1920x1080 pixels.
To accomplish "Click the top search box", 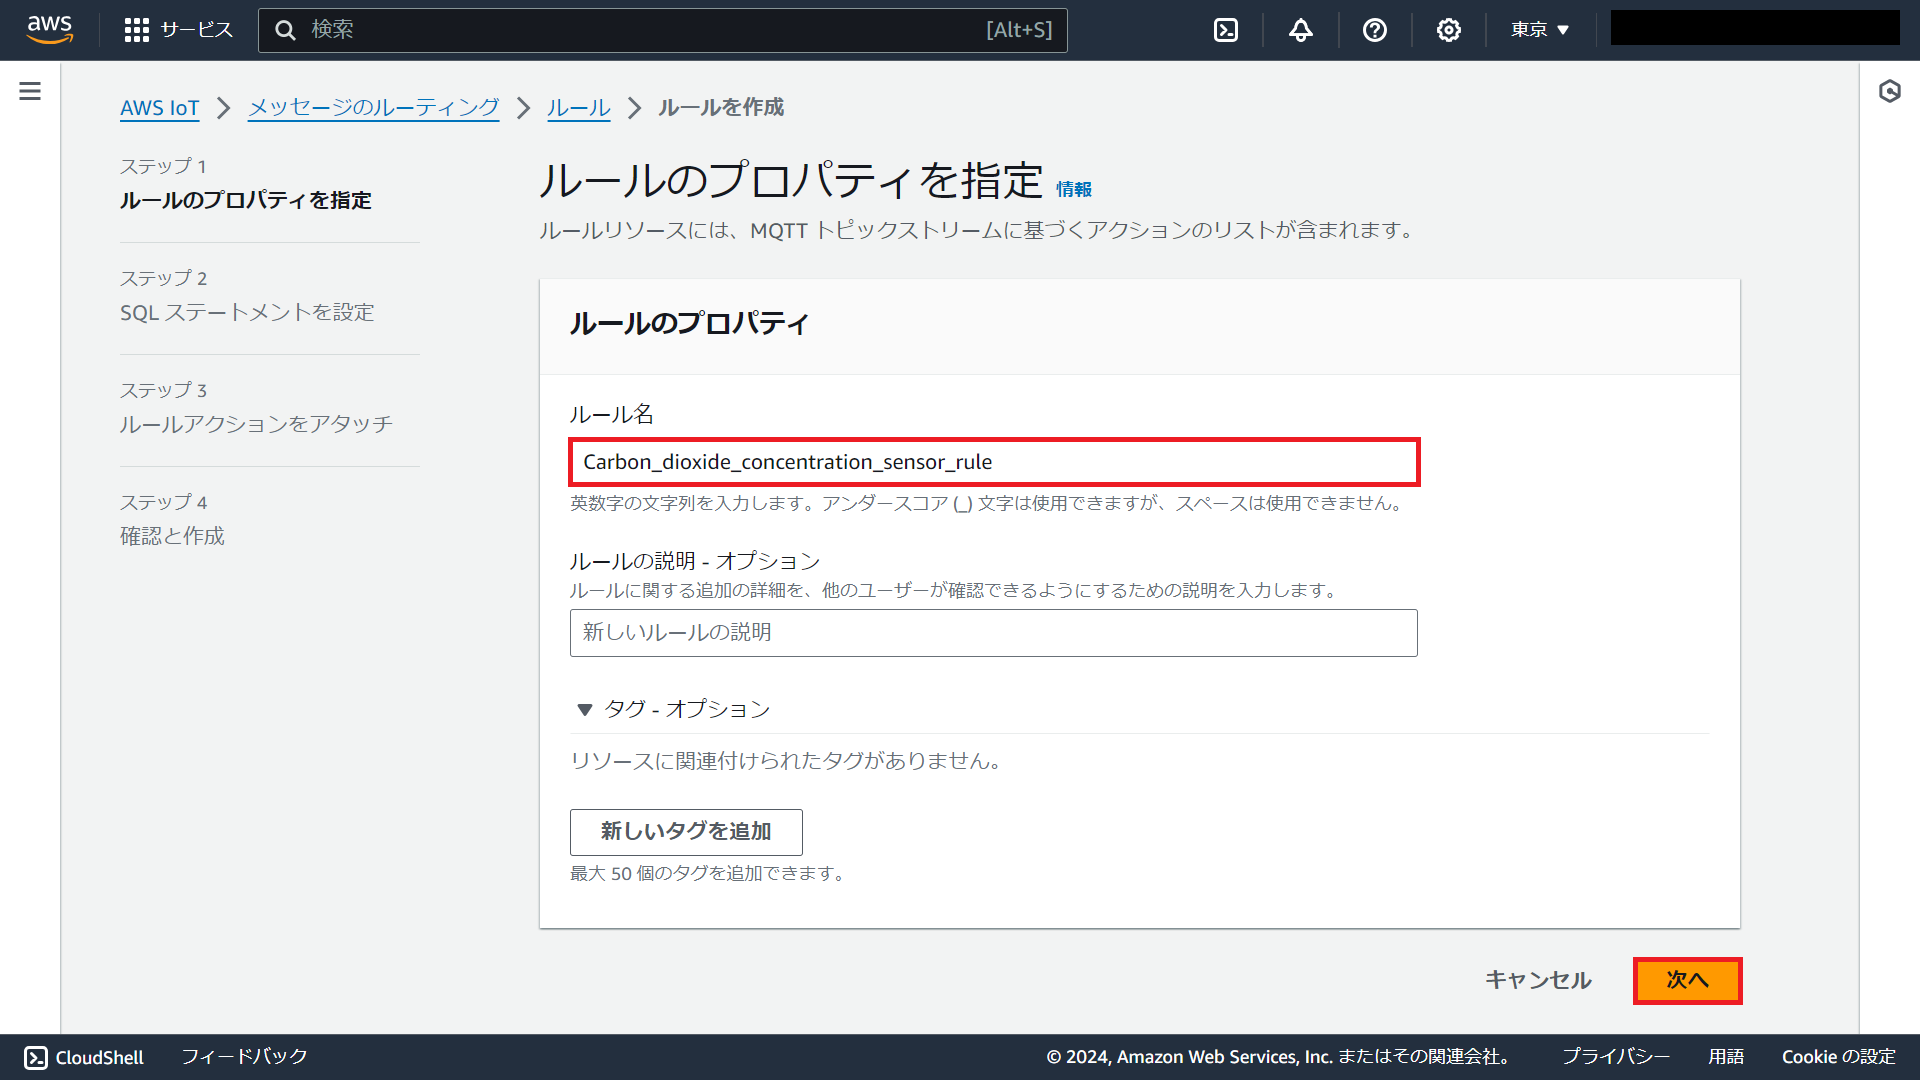I will pyautogui.click(x=662, y=30).
